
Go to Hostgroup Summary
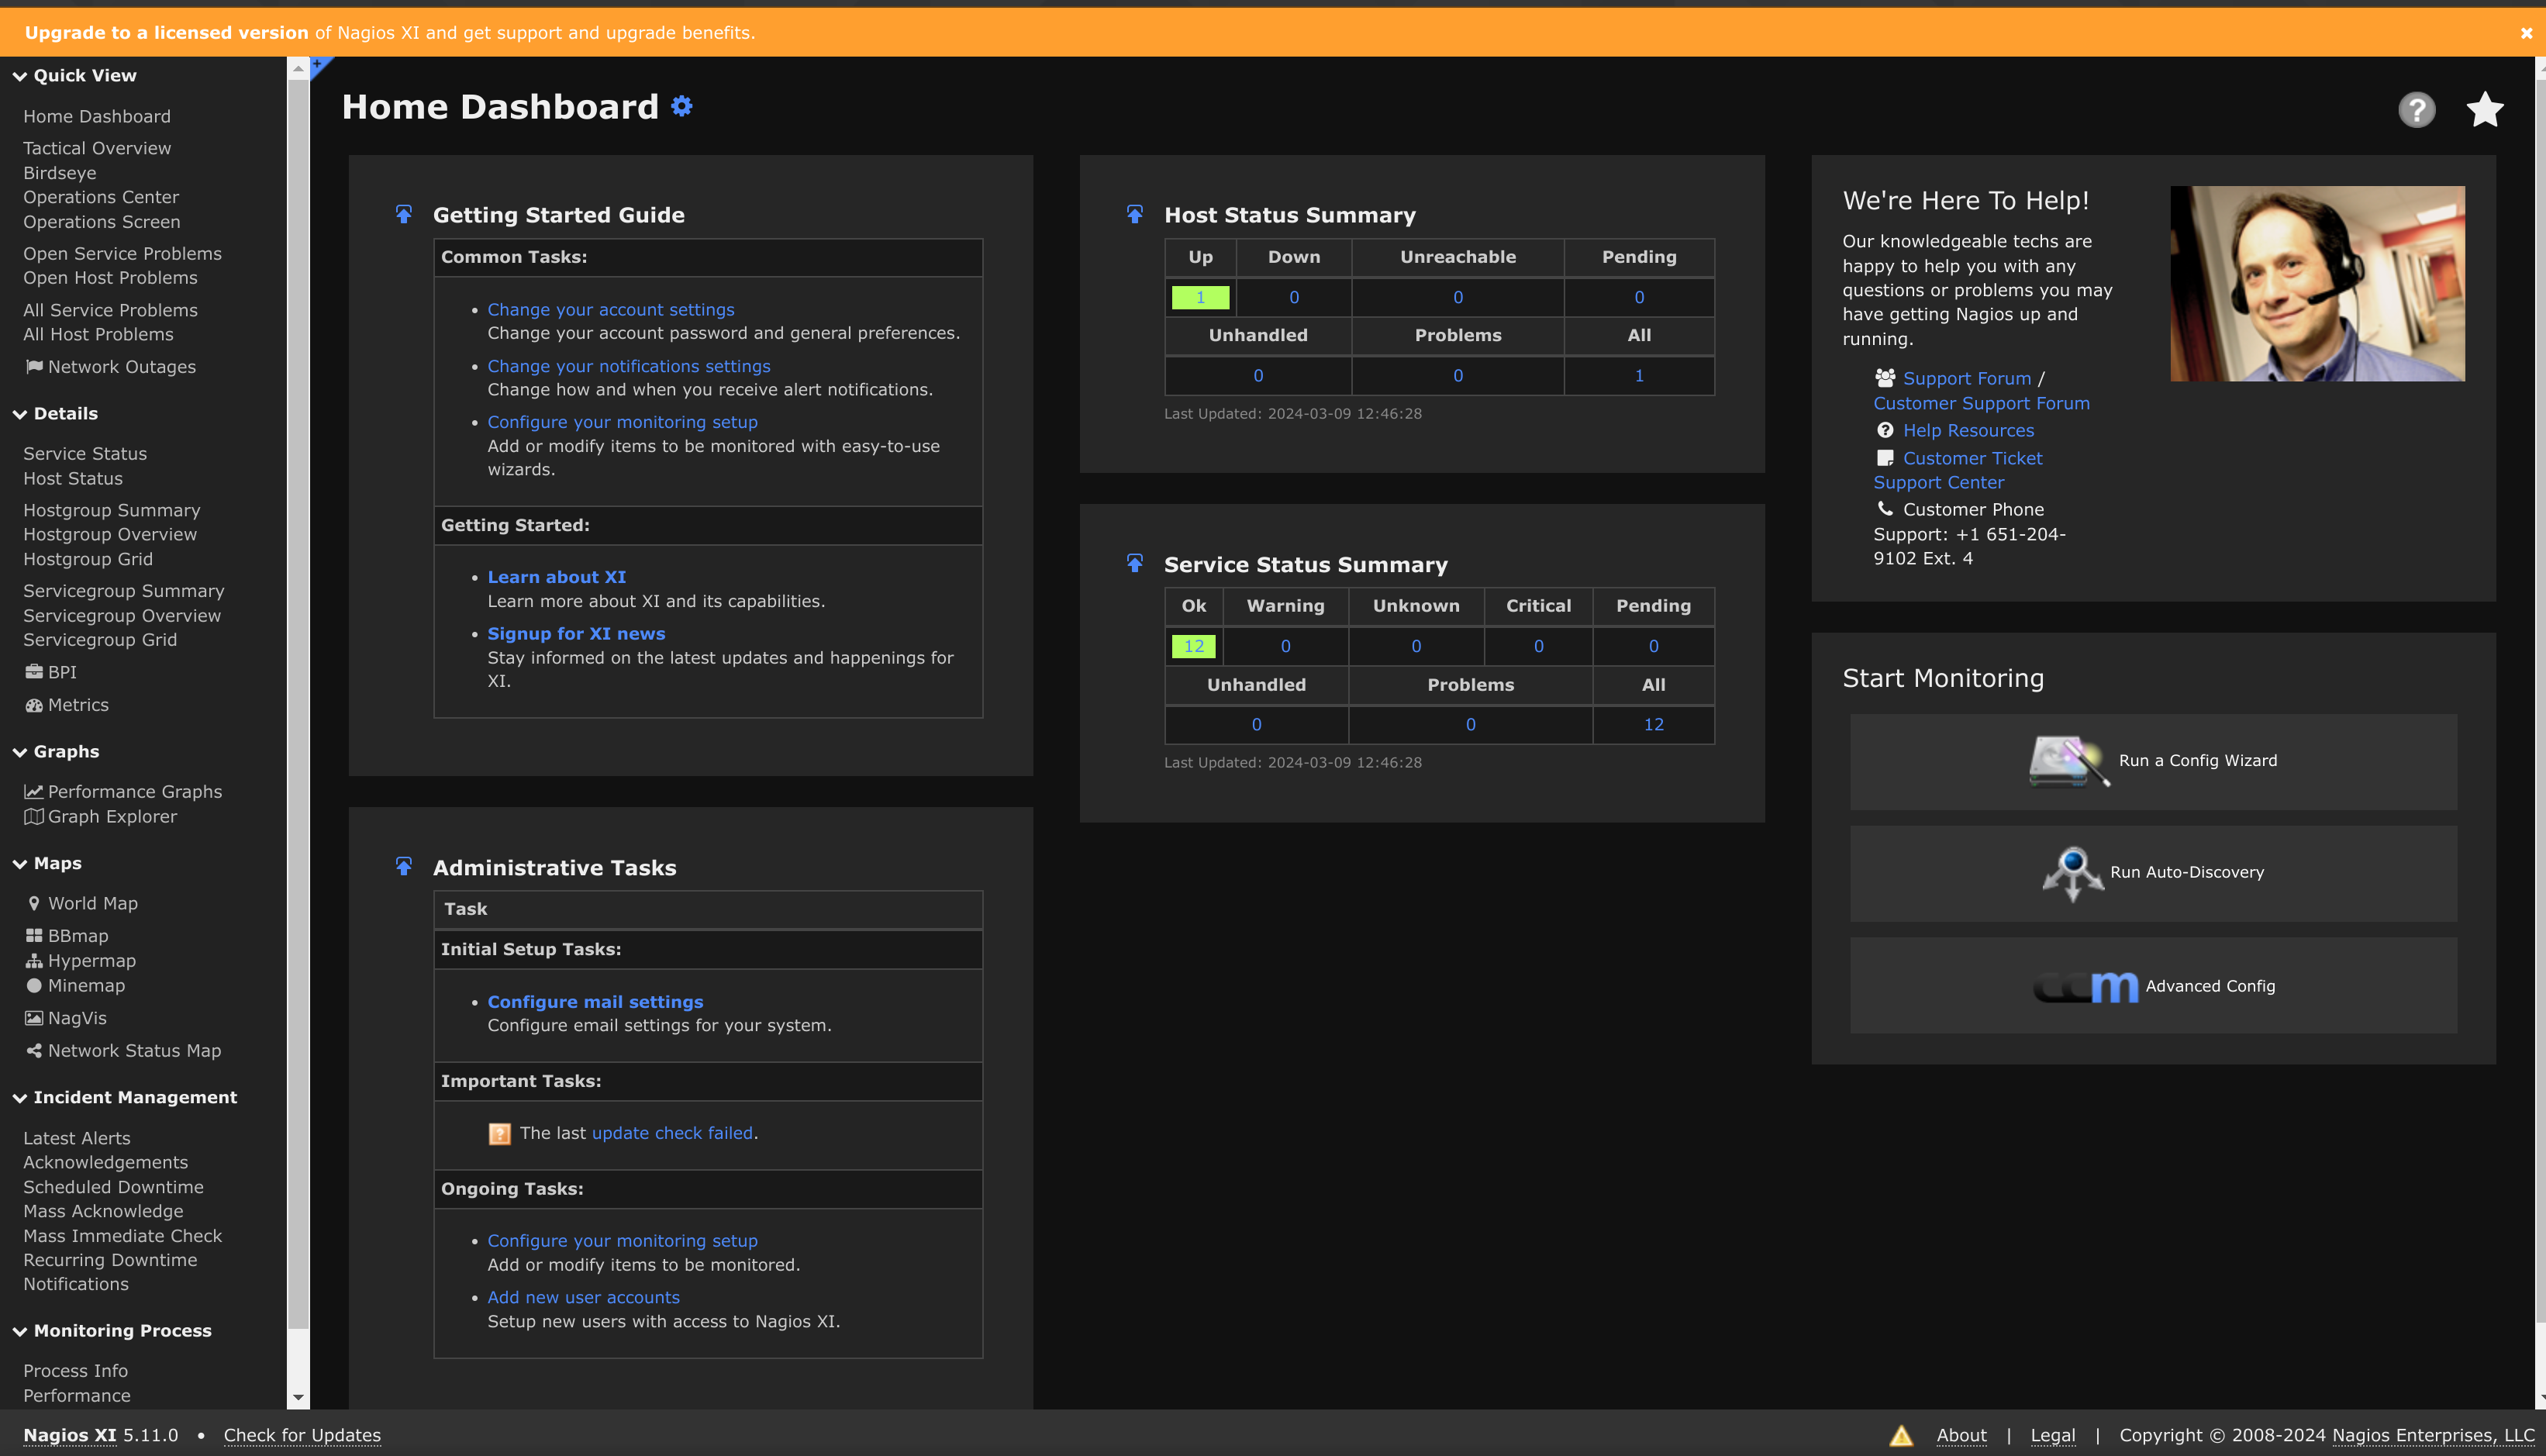click(x=112, y=510)
